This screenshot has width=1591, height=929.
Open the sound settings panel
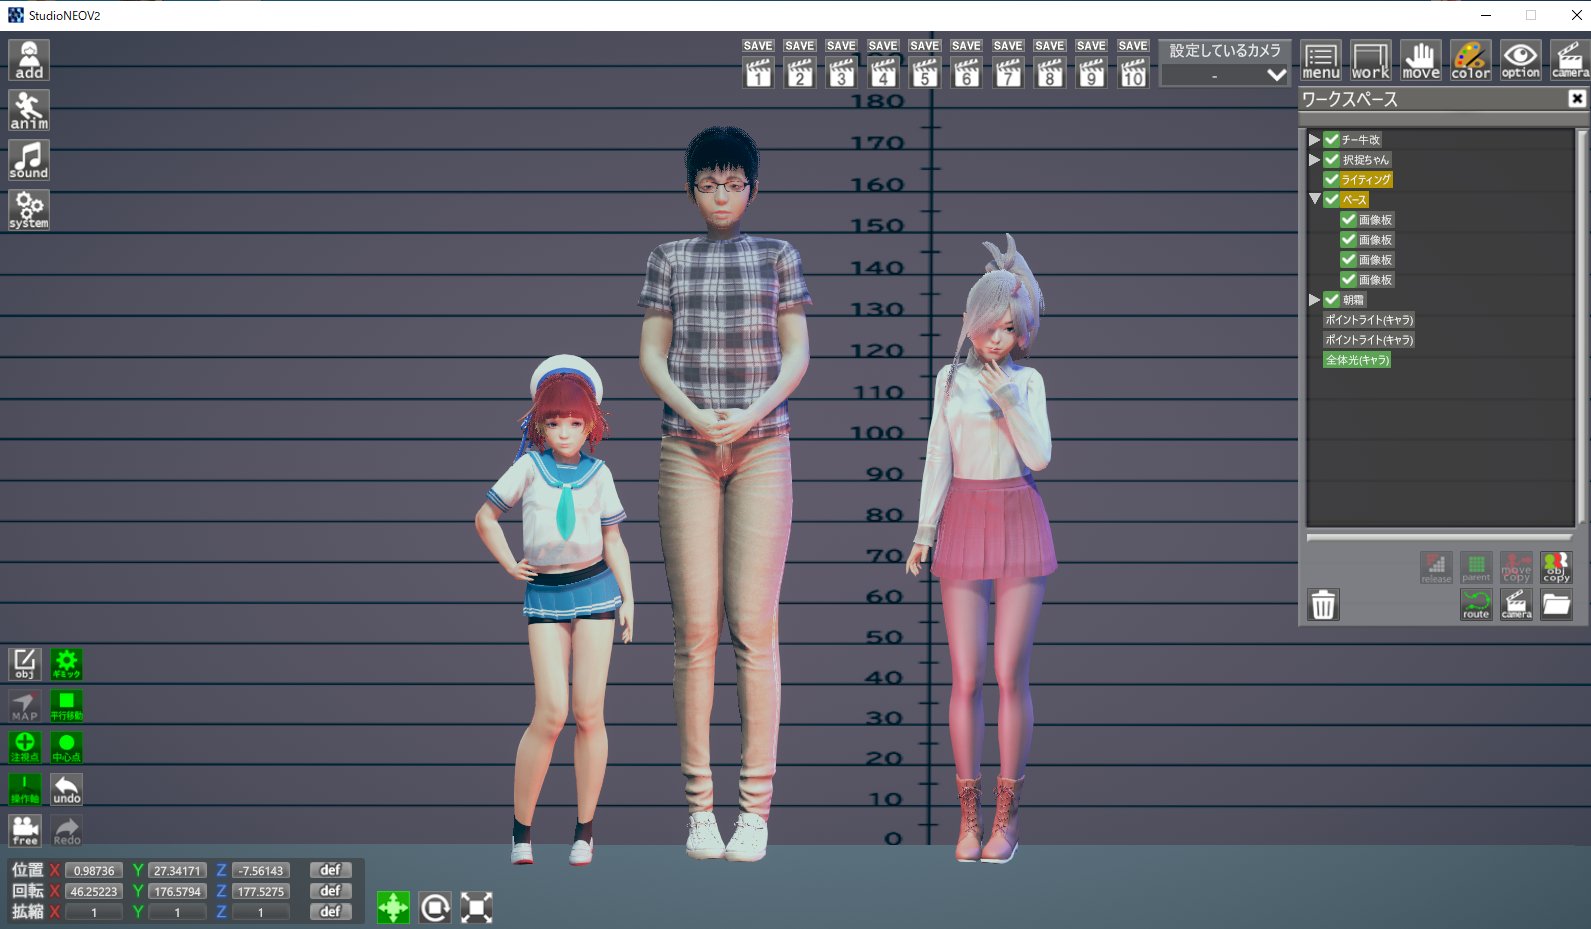tap(29, 160)
